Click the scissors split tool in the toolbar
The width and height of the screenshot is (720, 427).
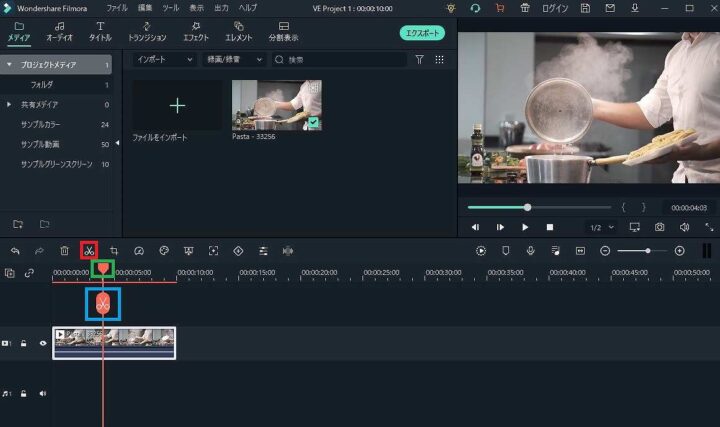click(89, 251)
